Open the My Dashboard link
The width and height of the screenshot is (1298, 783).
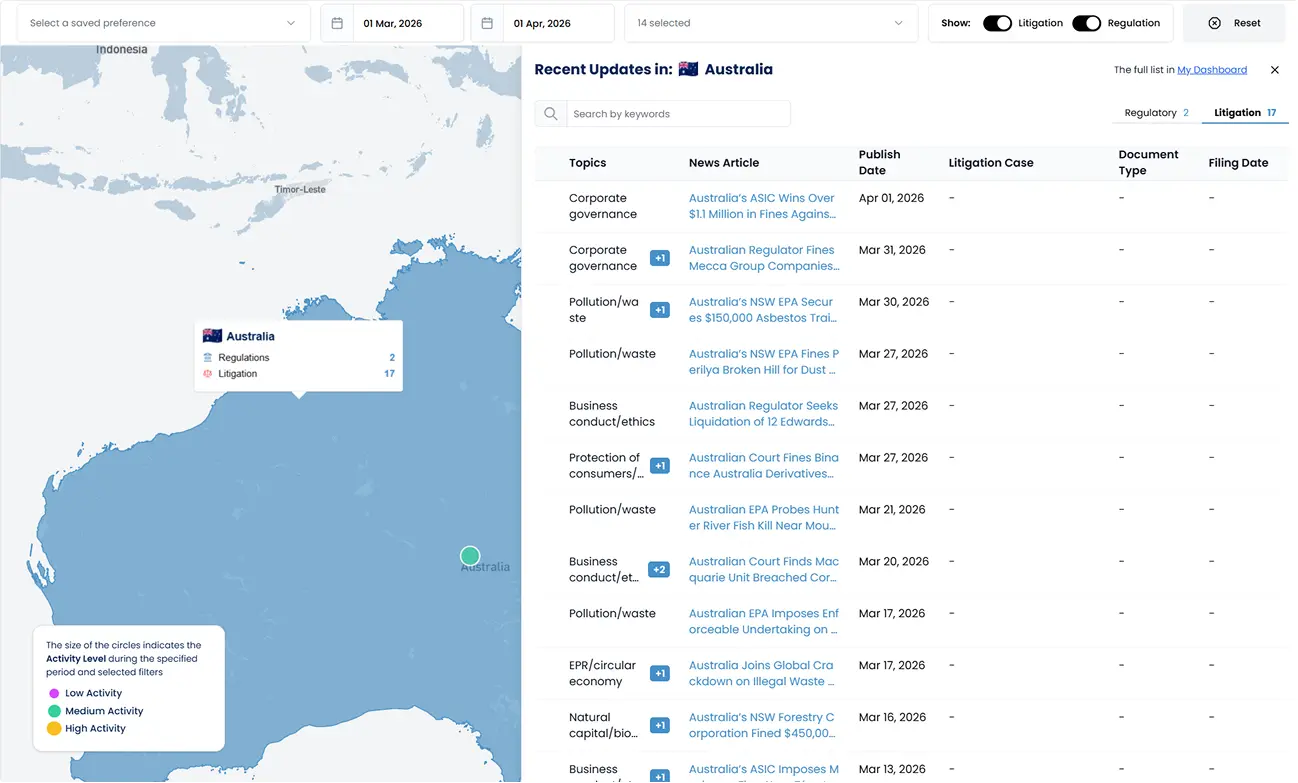[1211, 70]
